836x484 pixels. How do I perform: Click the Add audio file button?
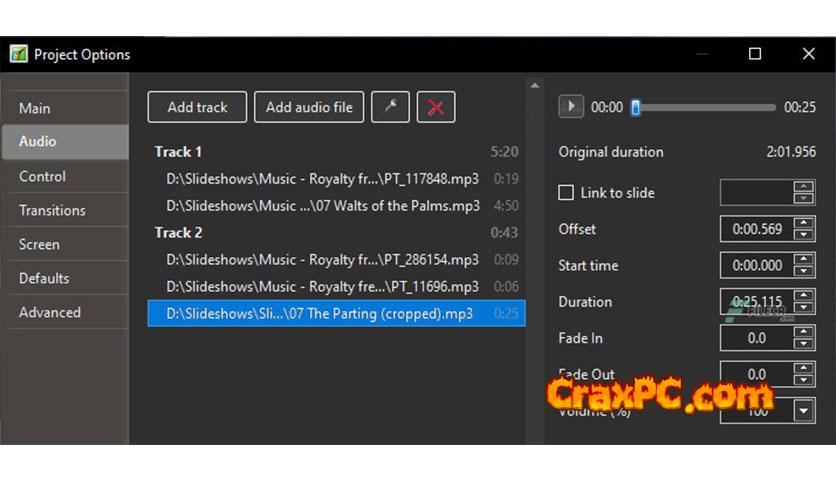[x=309, y=107]
